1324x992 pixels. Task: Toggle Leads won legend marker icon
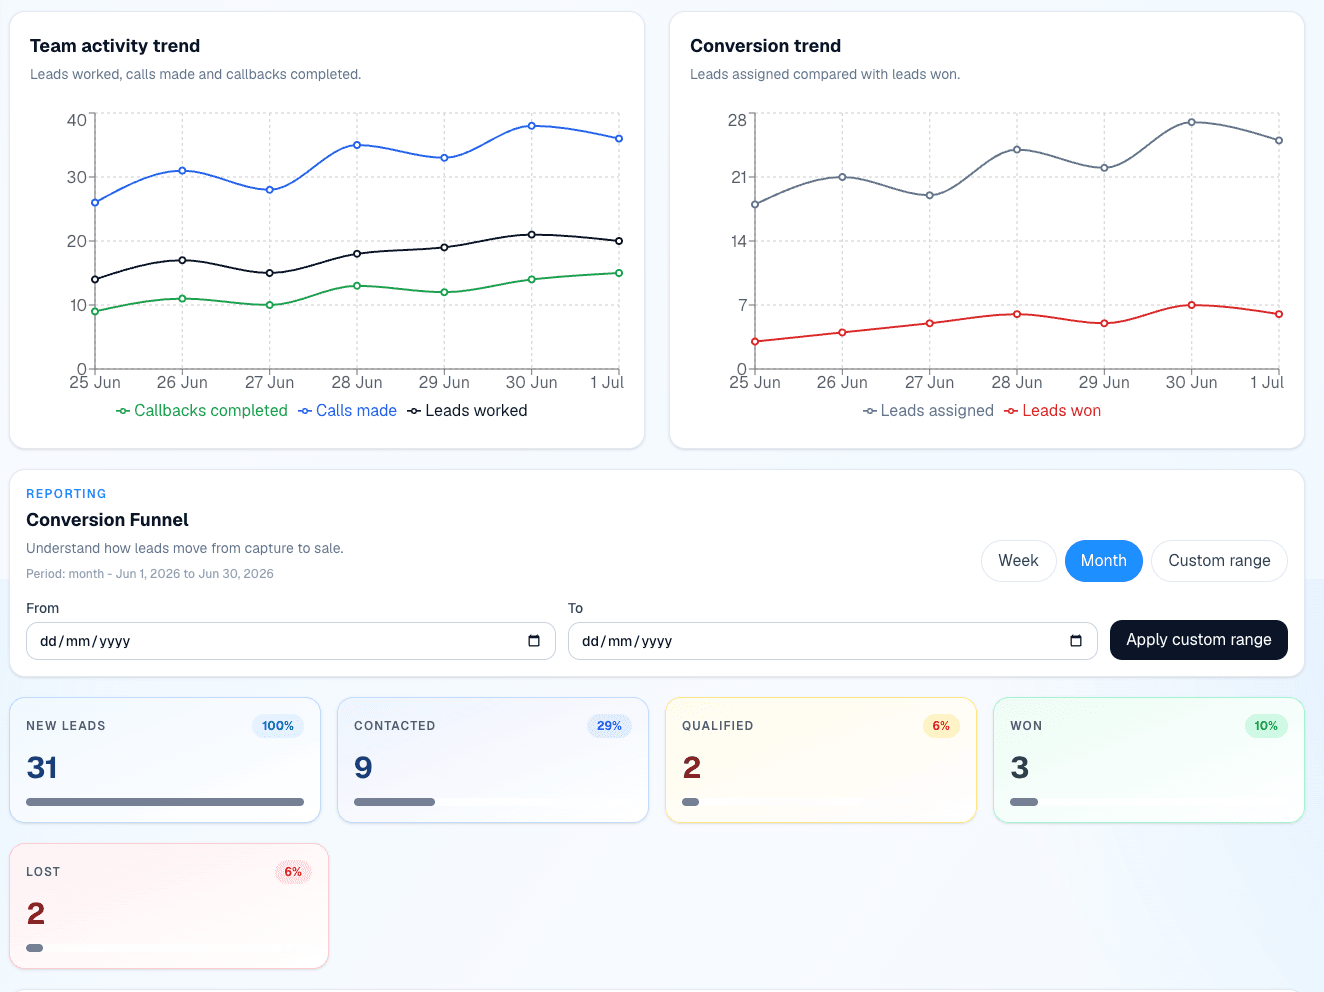(x=1011, y=411)
